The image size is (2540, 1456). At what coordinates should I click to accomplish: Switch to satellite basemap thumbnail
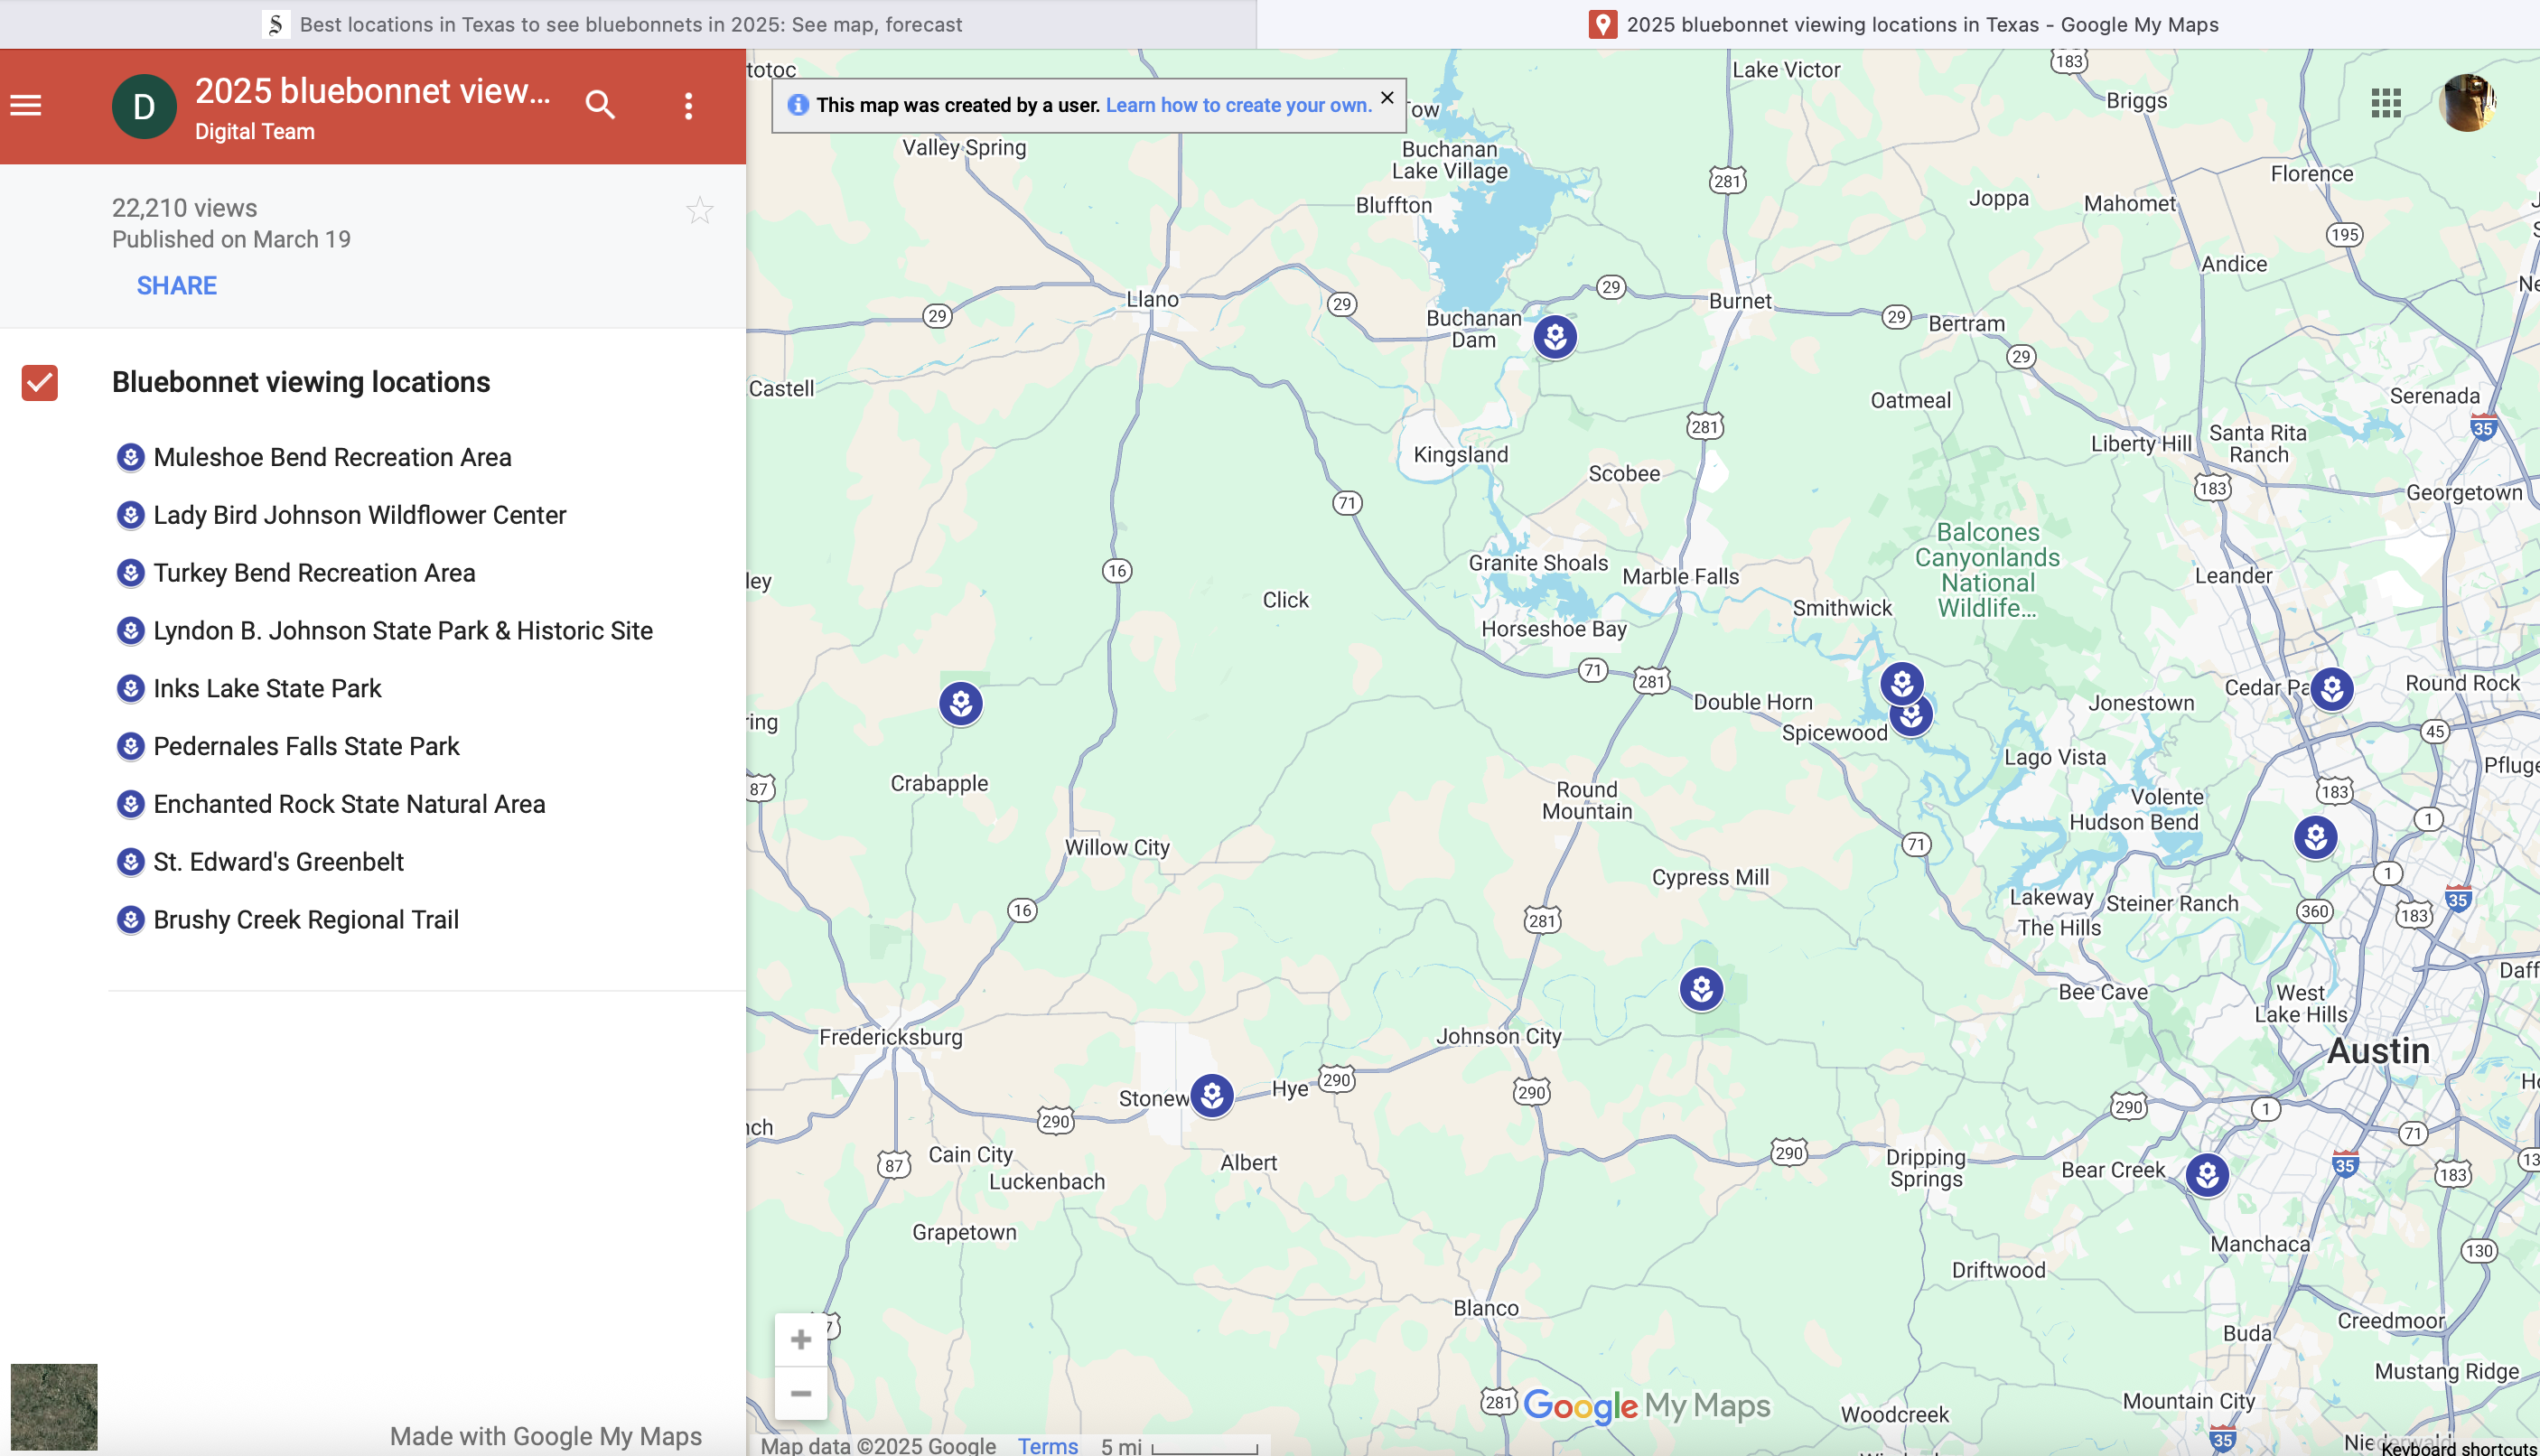54,1406
